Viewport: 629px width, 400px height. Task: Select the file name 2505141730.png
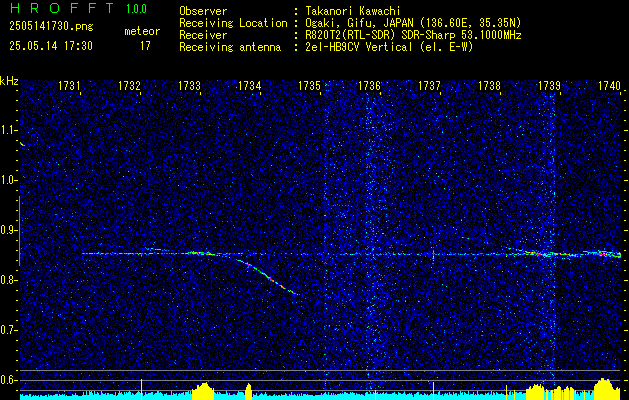pyautogui.click(x=51, y=27)
